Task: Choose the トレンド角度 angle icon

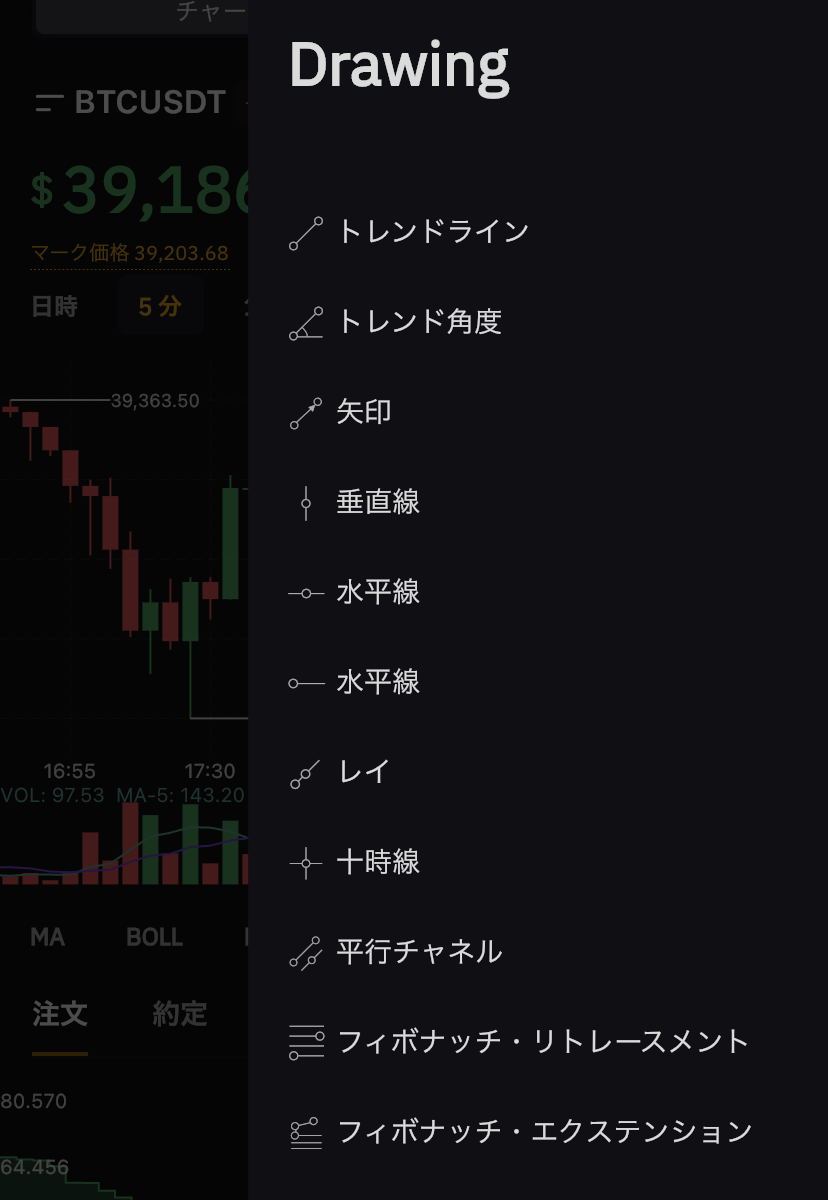Action: tap(306, 322)
